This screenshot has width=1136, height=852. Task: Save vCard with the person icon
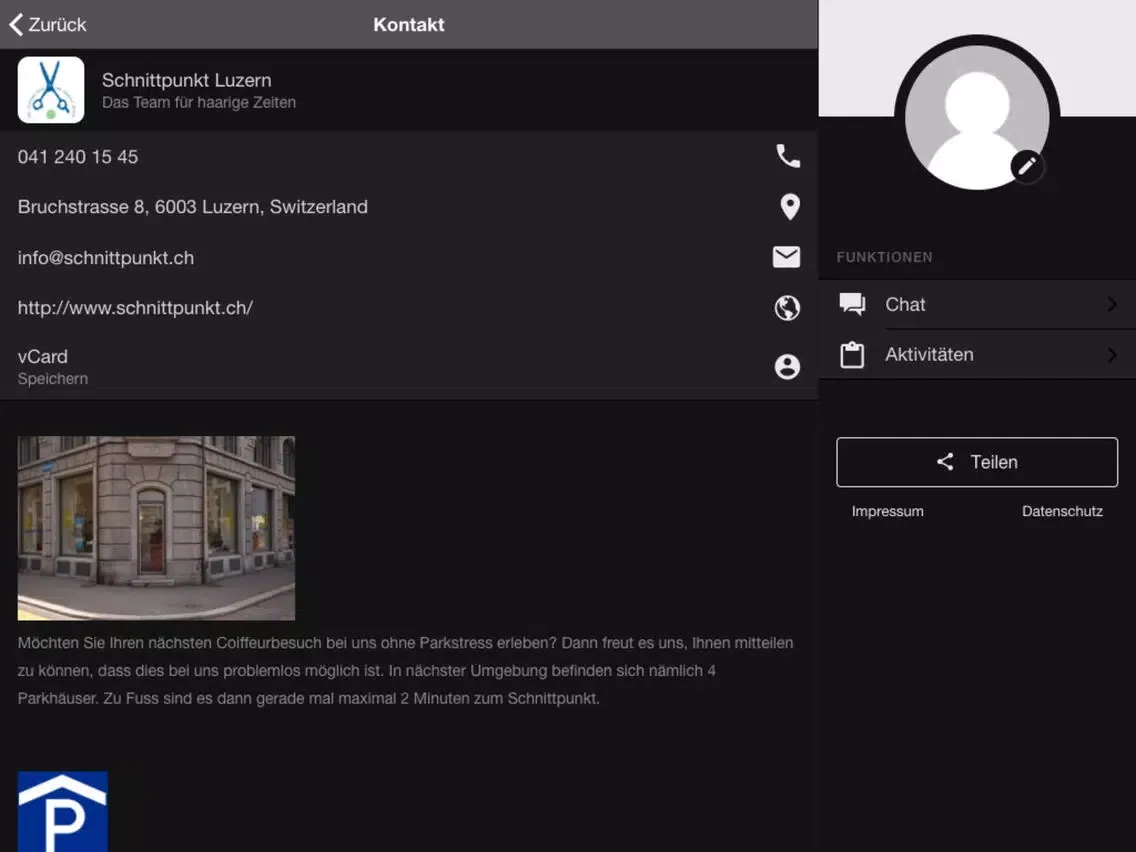click(787, 367)
